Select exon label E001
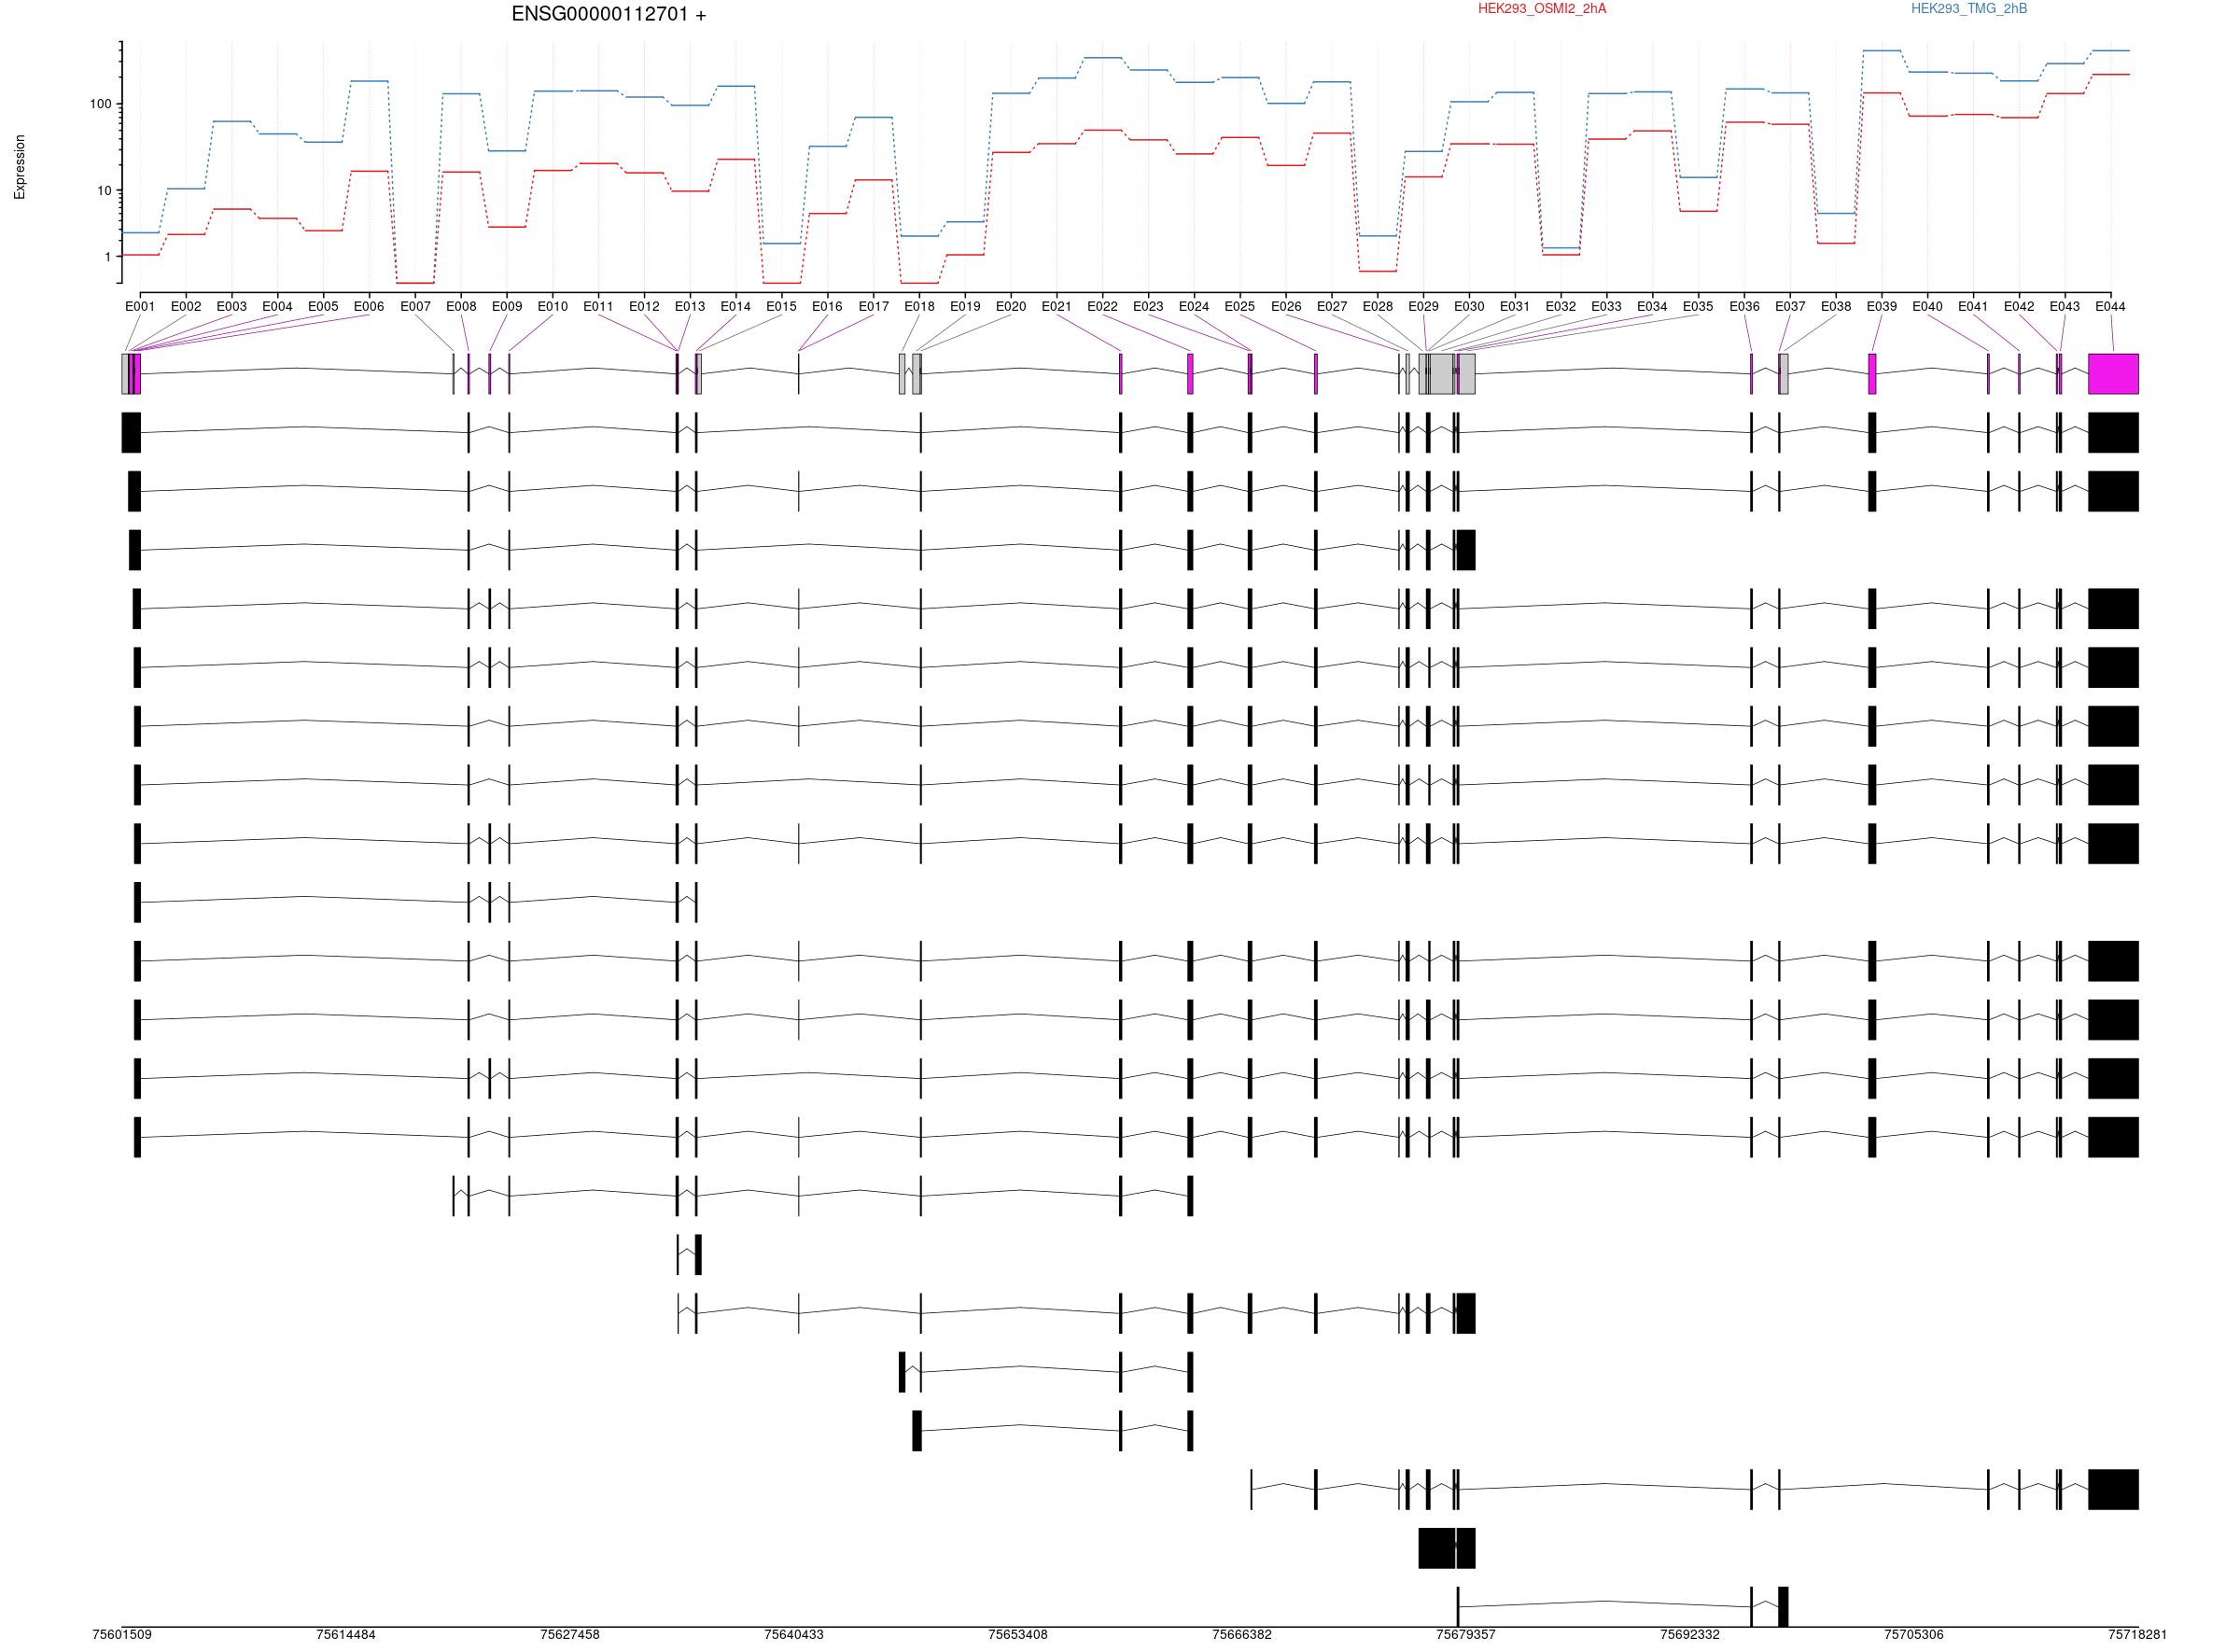 click(x=140, y=307)
